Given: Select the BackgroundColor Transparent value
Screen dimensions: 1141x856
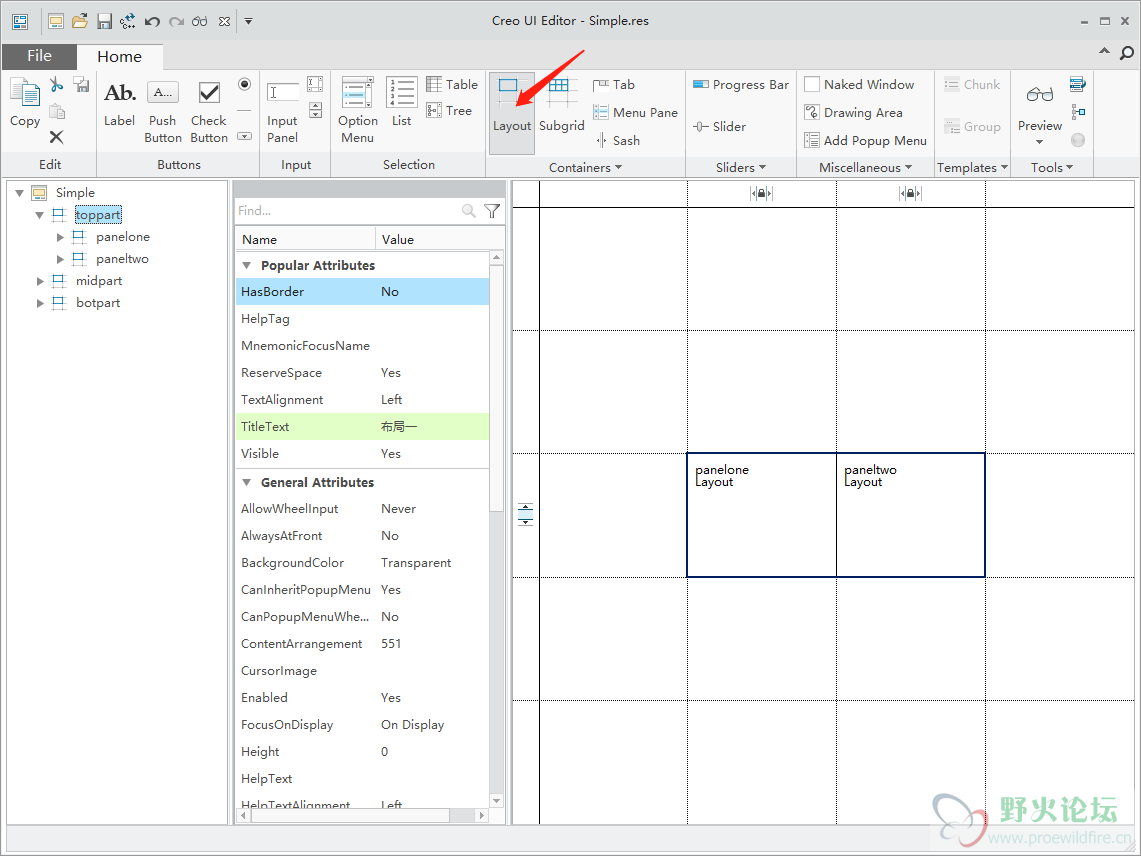Looking at the screenshot, I should (416, 563).
